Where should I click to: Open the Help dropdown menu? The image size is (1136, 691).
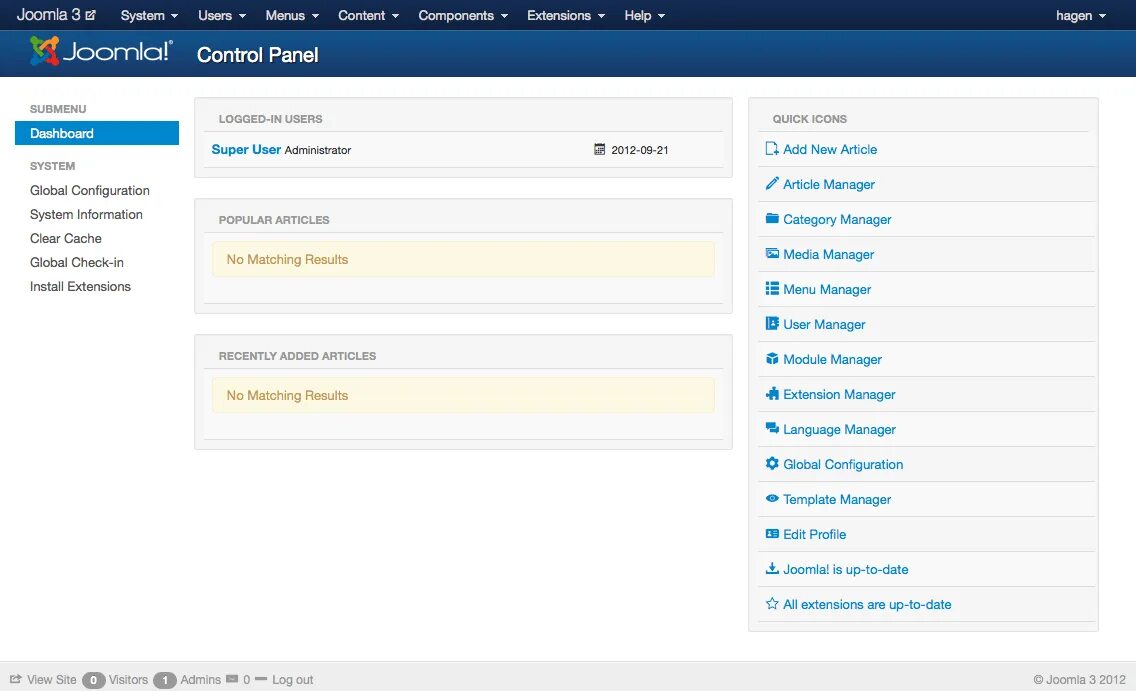[x=644, y=15]
